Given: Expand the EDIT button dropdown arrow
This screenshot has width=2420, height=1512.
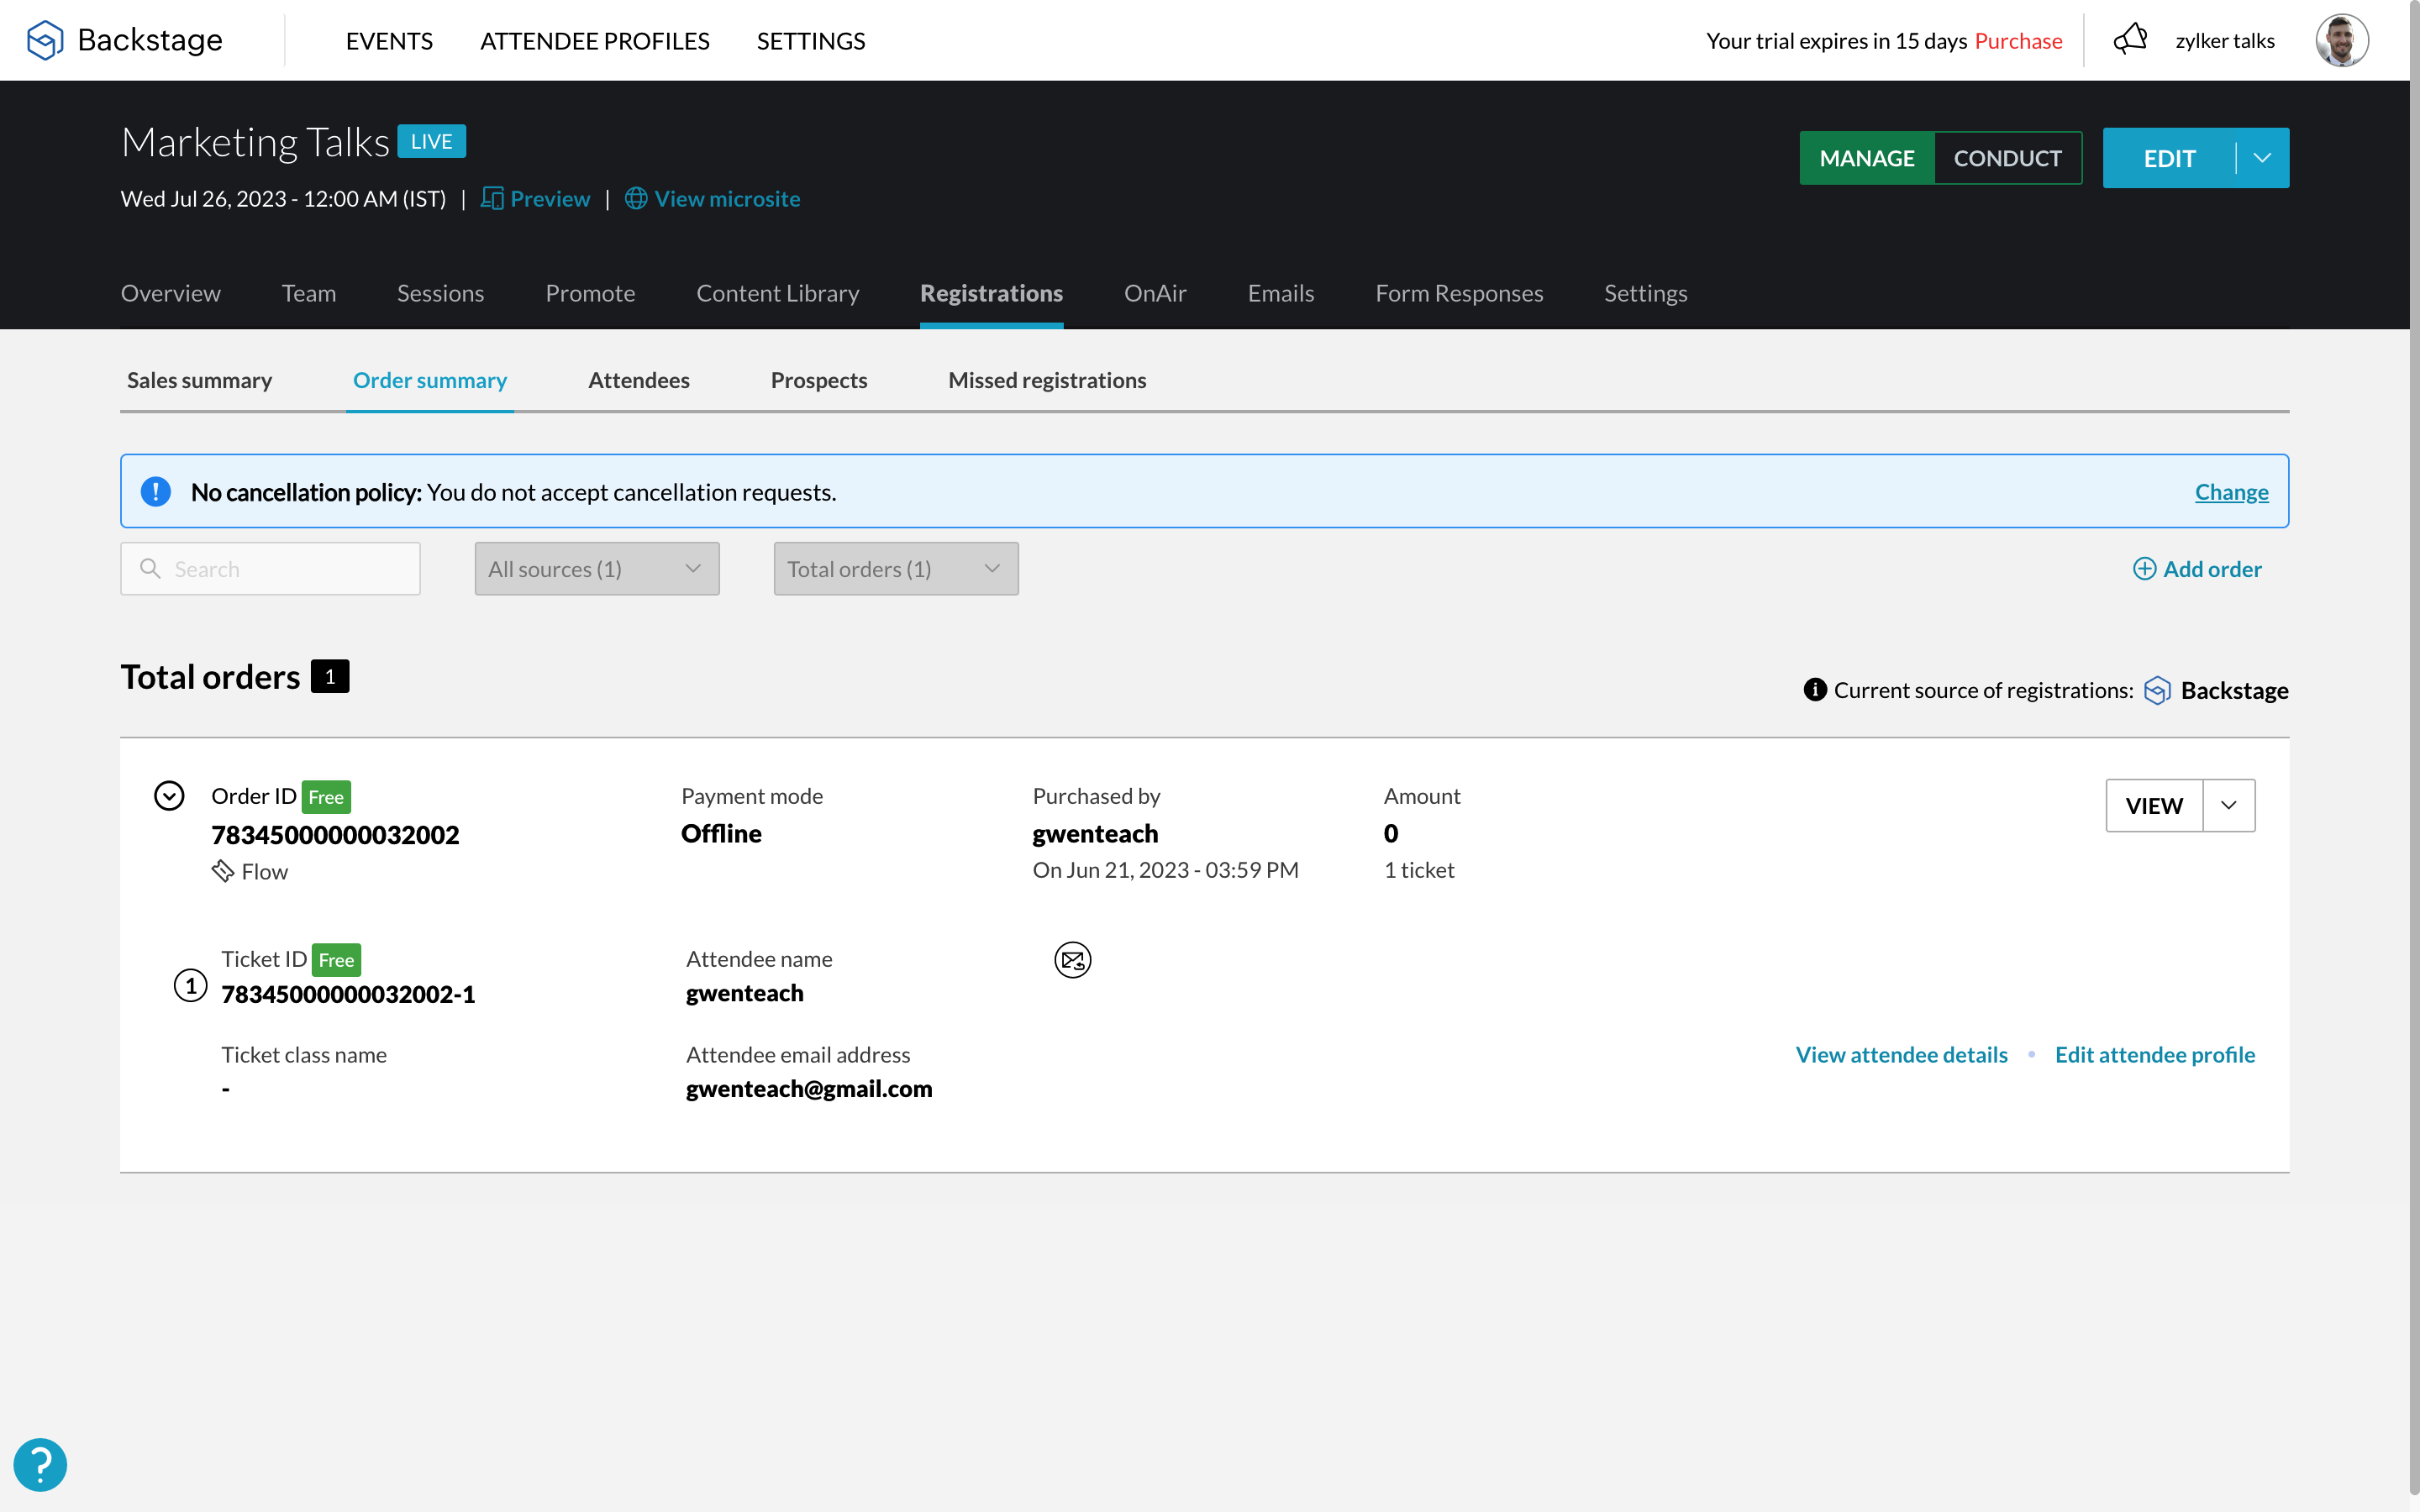Looking at the screenshot, I should coord(2262,158).
